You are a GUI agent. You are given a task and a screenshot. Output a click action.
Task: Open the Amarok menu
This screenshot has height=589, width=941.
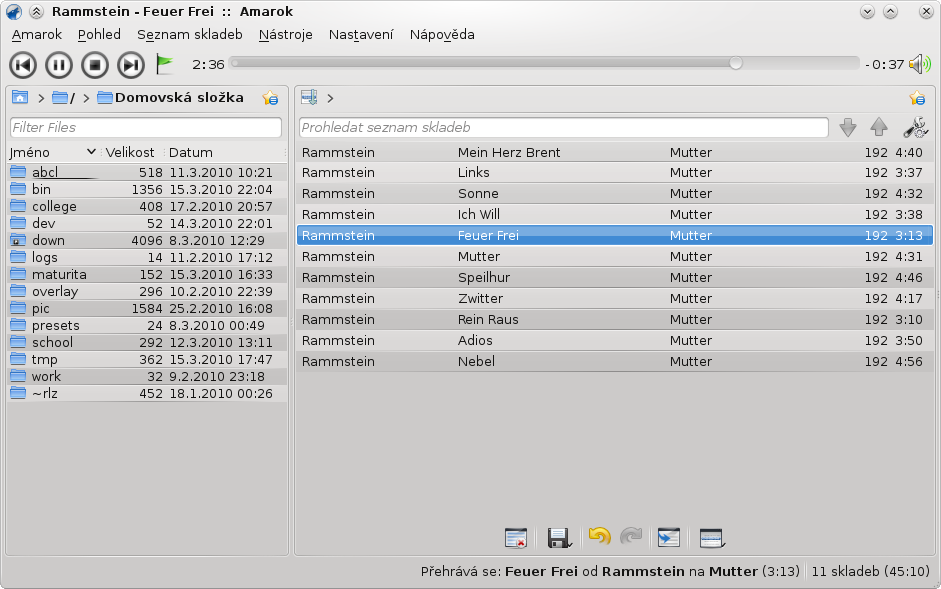(x=37, y=35)
